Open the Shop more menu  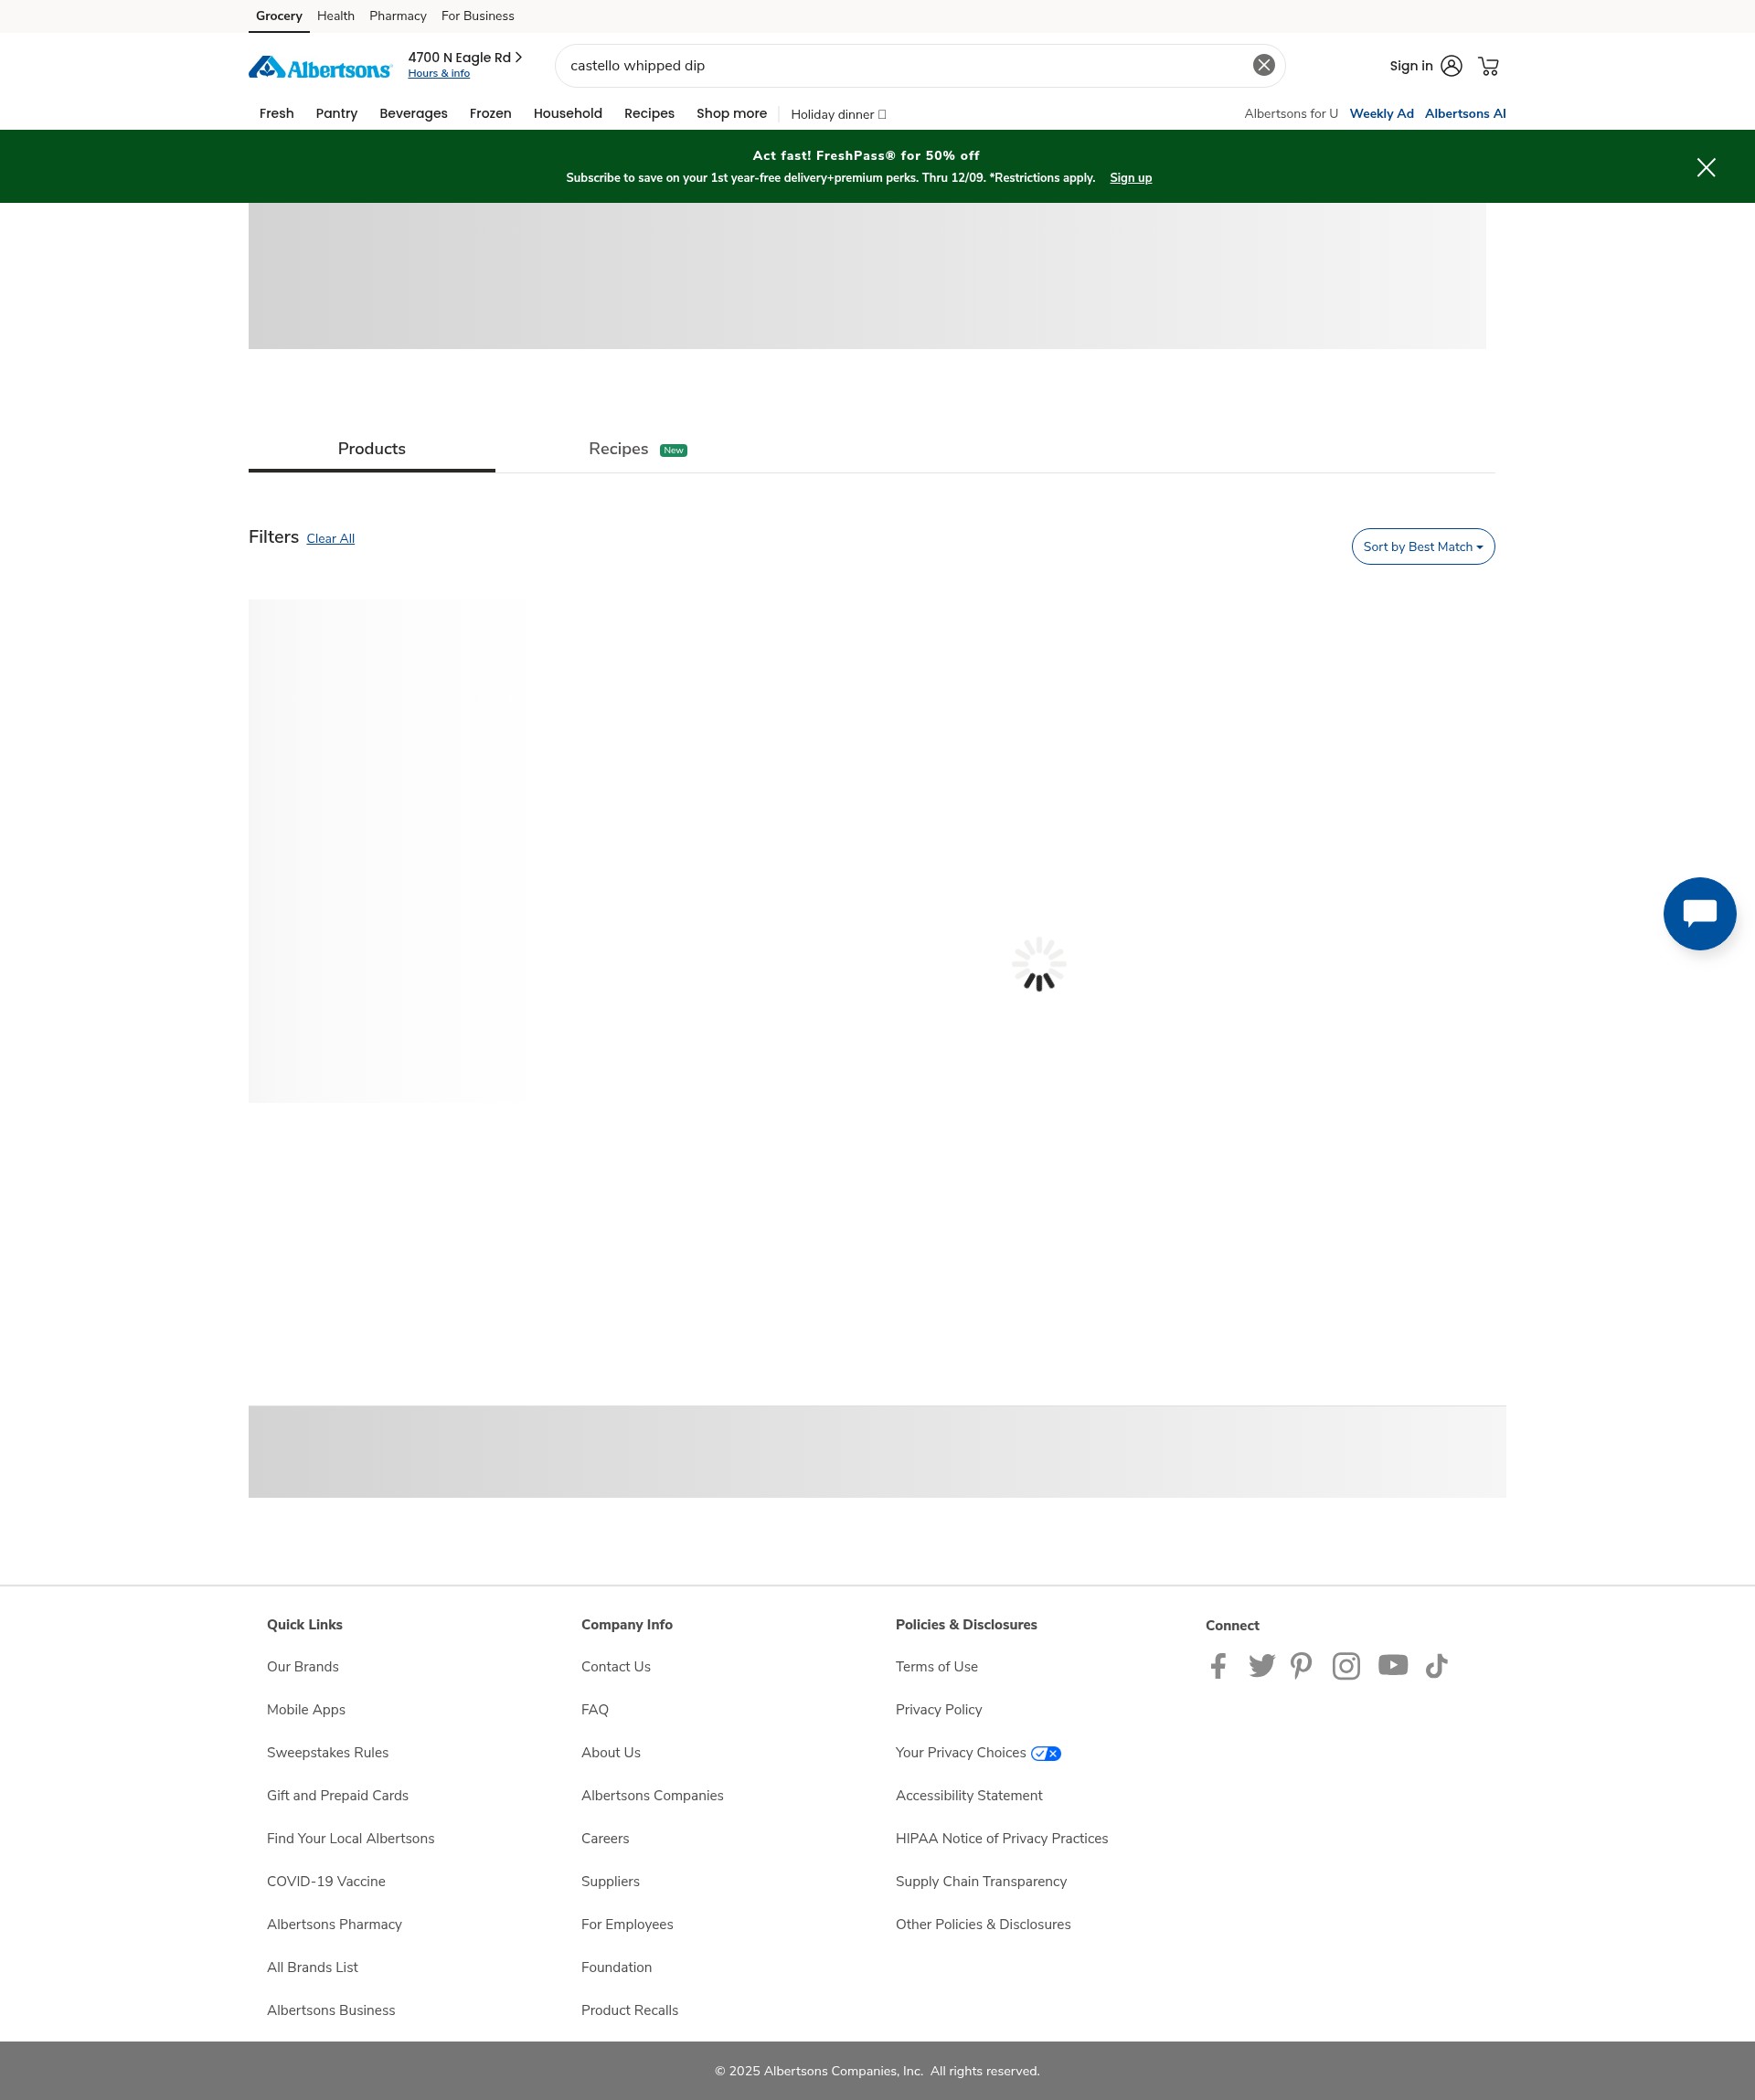click(x=731, y=113)
